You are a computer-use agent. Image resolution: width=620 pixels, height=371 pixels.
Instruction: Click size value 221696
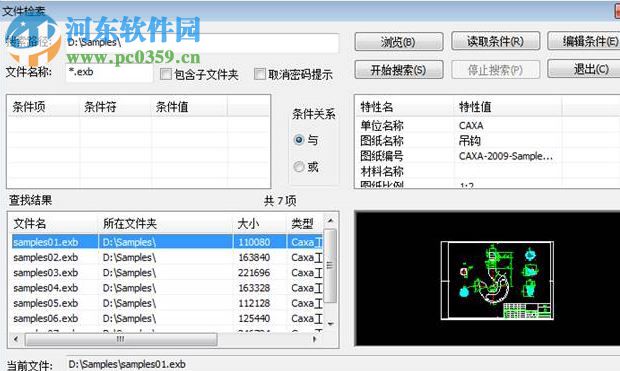[x=254, y=273]
